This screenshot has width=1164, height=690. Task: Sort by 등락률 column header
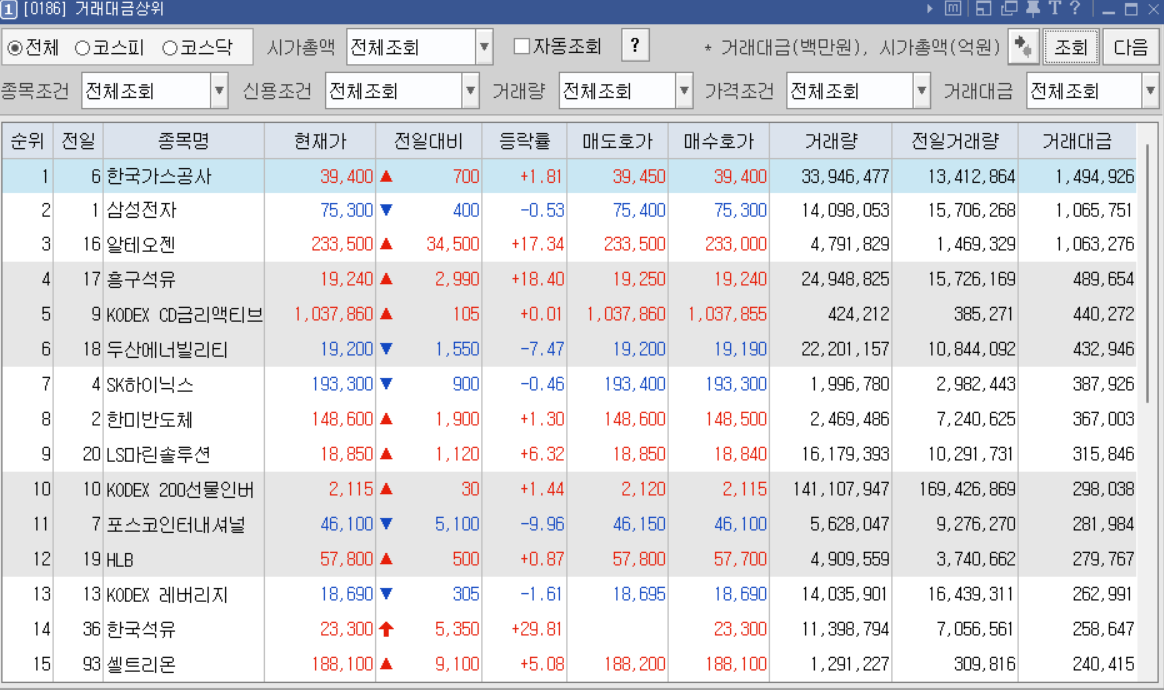[x=524, y=141]
